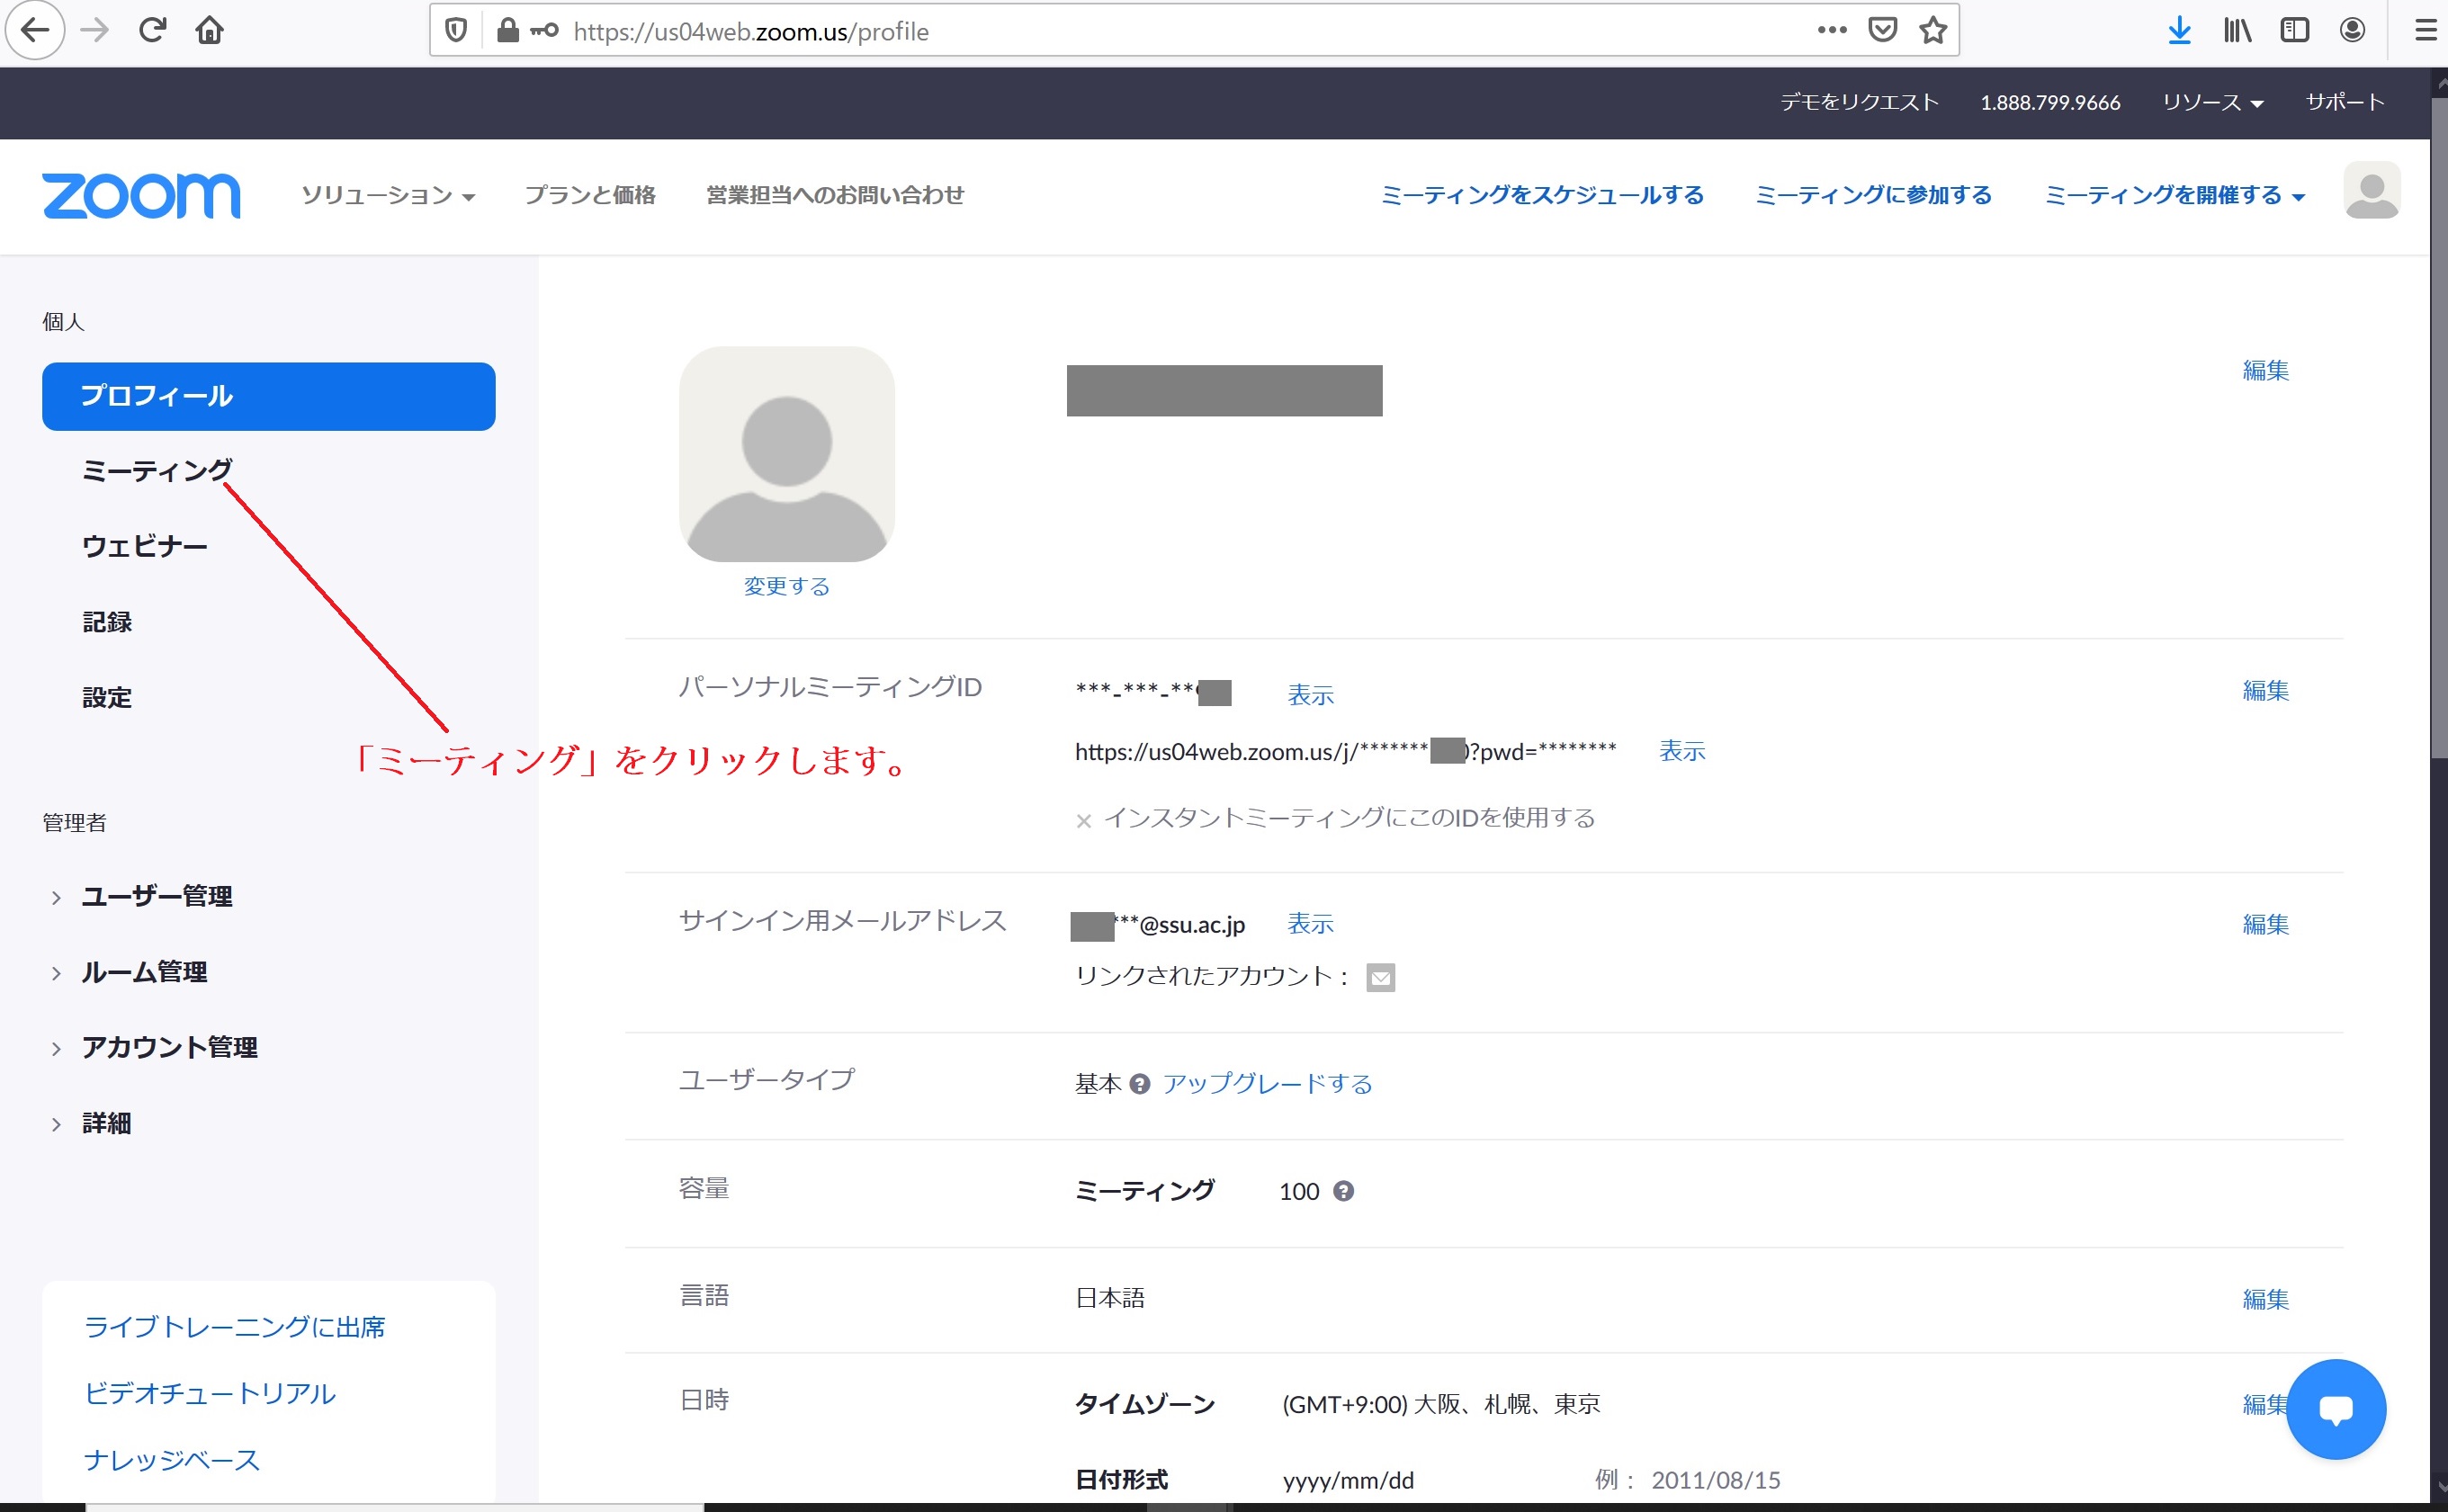Toggle the browser sidebar icon
2448x1512 pixels.
click(x=2295, y=31)
